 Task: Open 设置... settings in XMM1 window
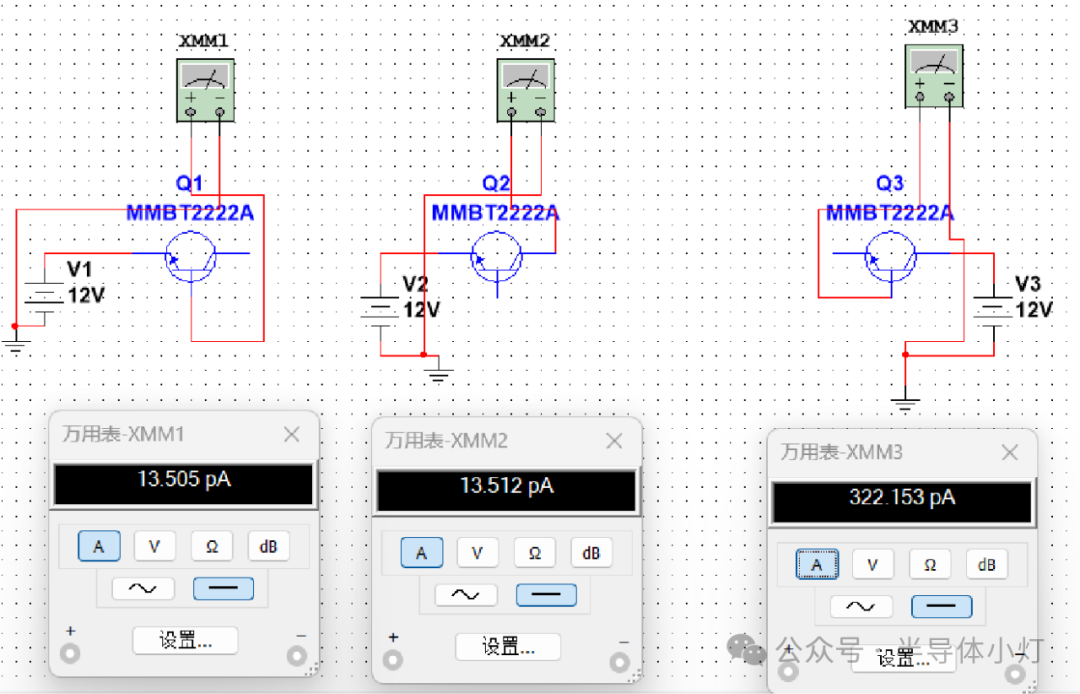(x=185, y=640)
